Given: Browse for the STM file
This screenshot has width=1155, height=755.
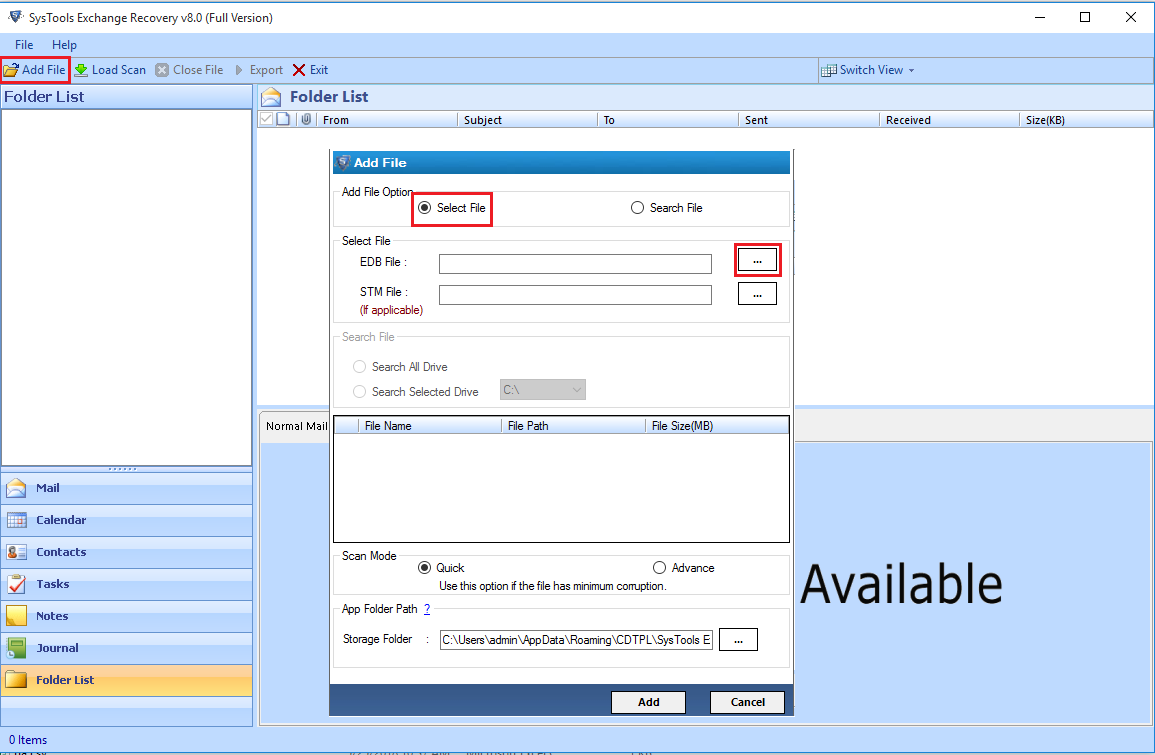Looking at the screenshot, I should 757,294.
